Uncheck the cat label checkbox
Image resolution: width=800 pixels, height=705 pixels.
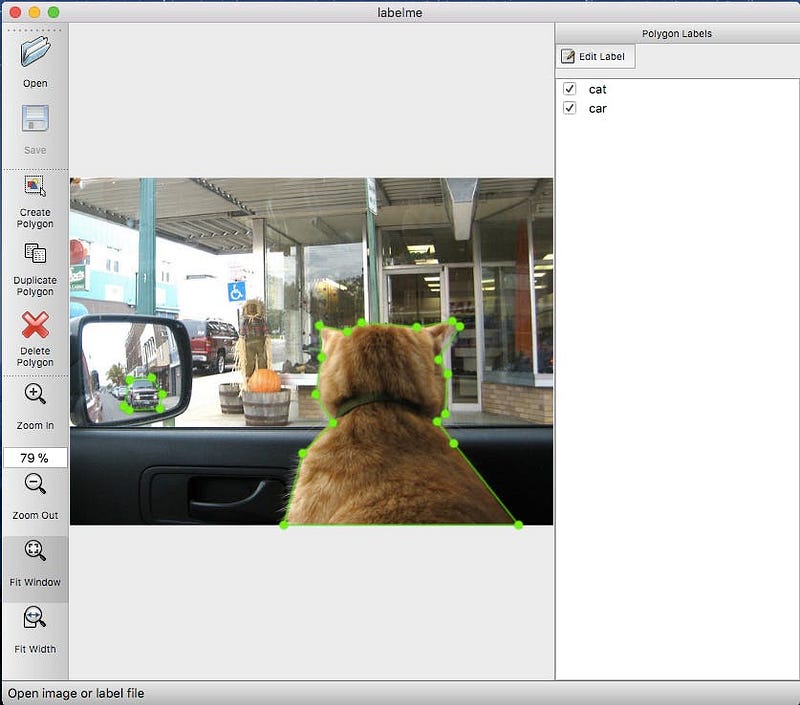[569, 89]
